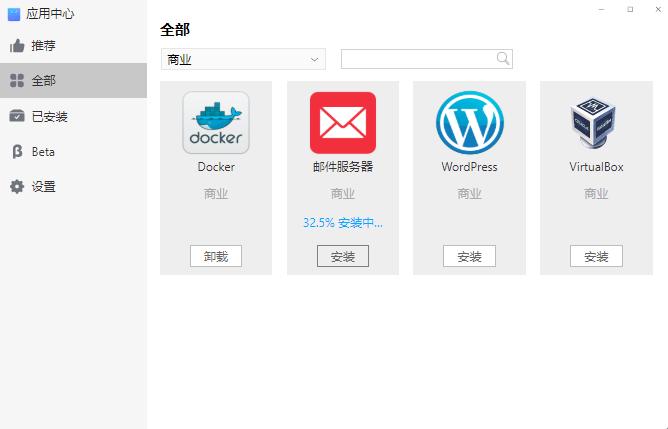
Task: Click the 32.5% 安装中... progress text
Action: 343,222
